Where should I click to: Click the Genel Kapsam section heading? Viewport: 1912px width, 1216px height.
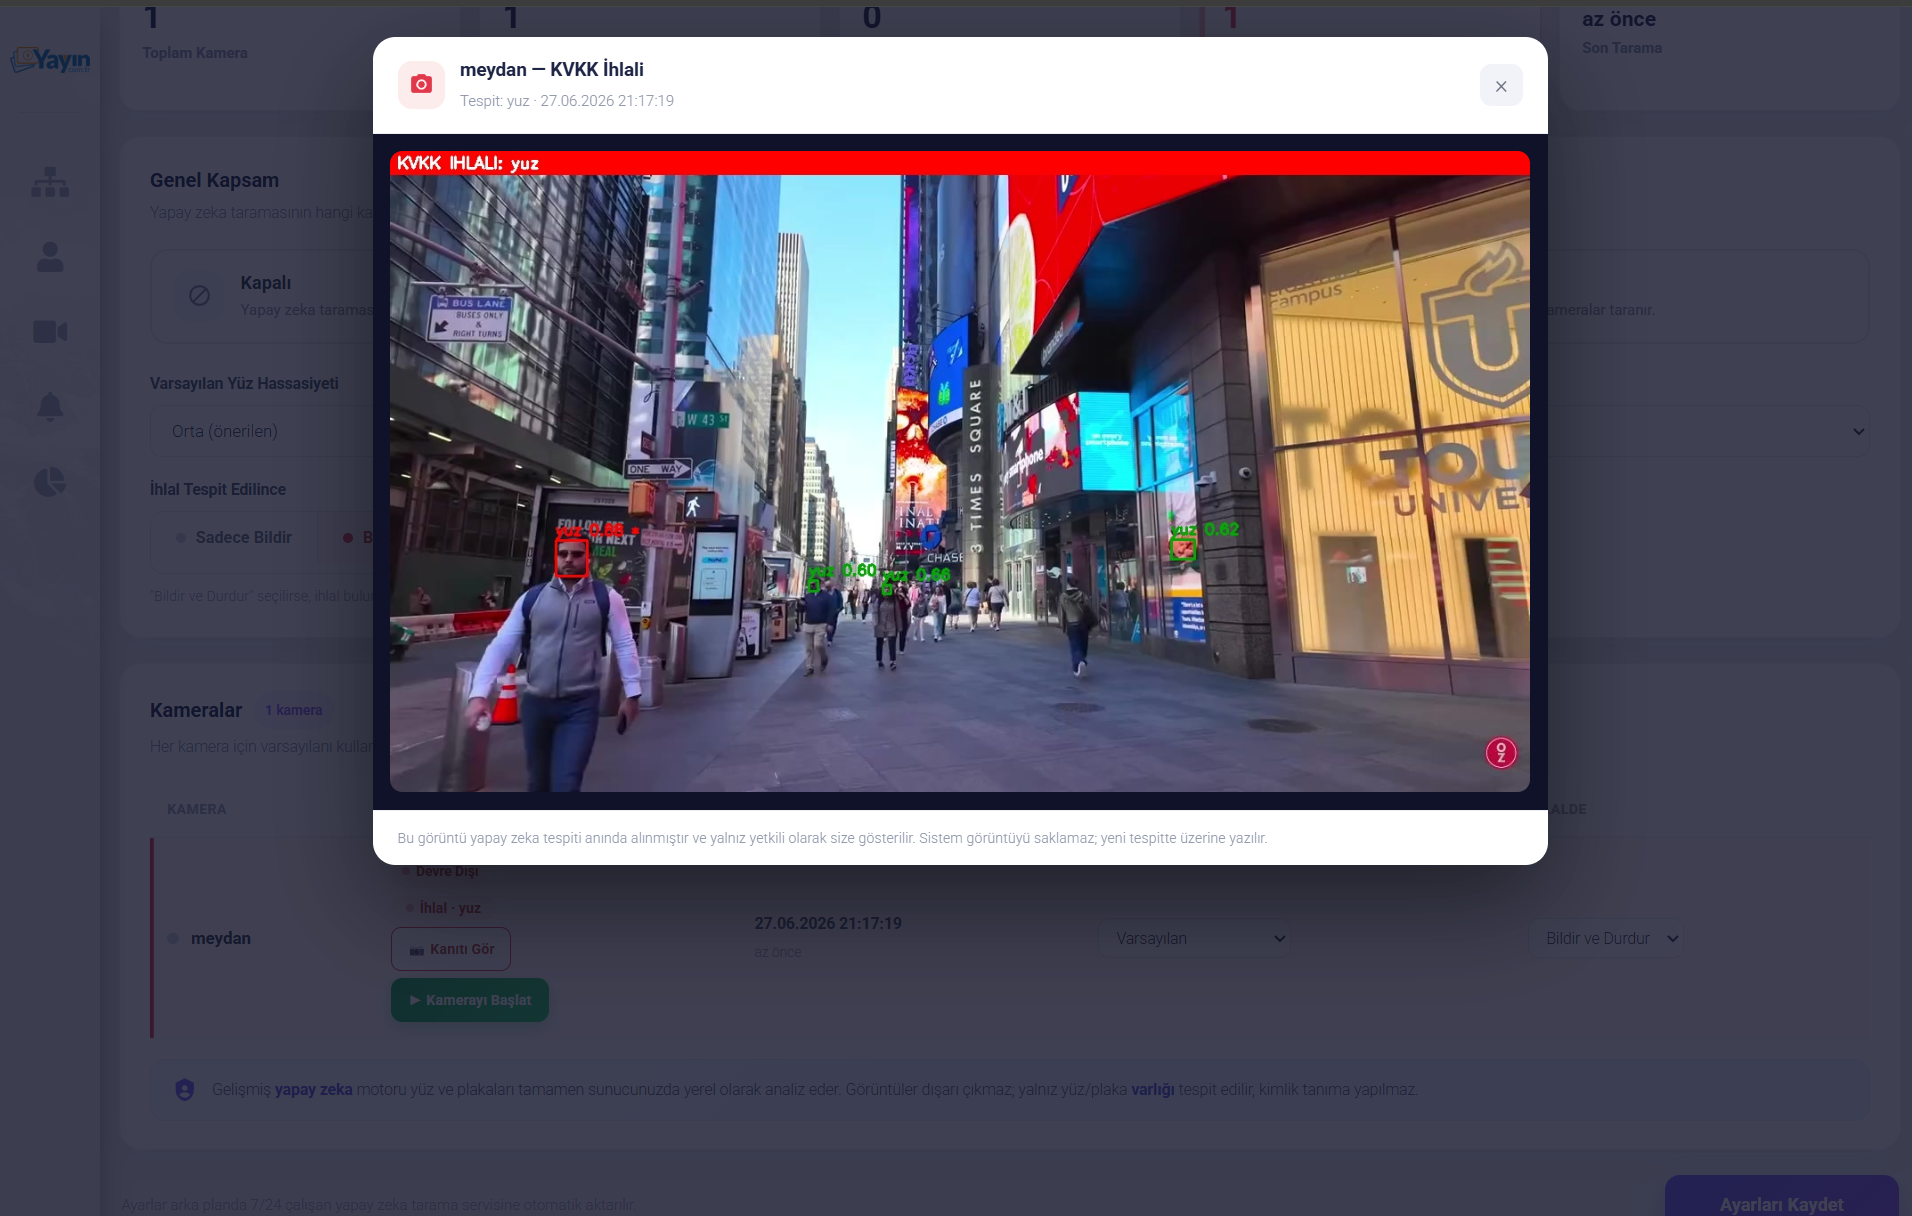click(x=215, y=181)
